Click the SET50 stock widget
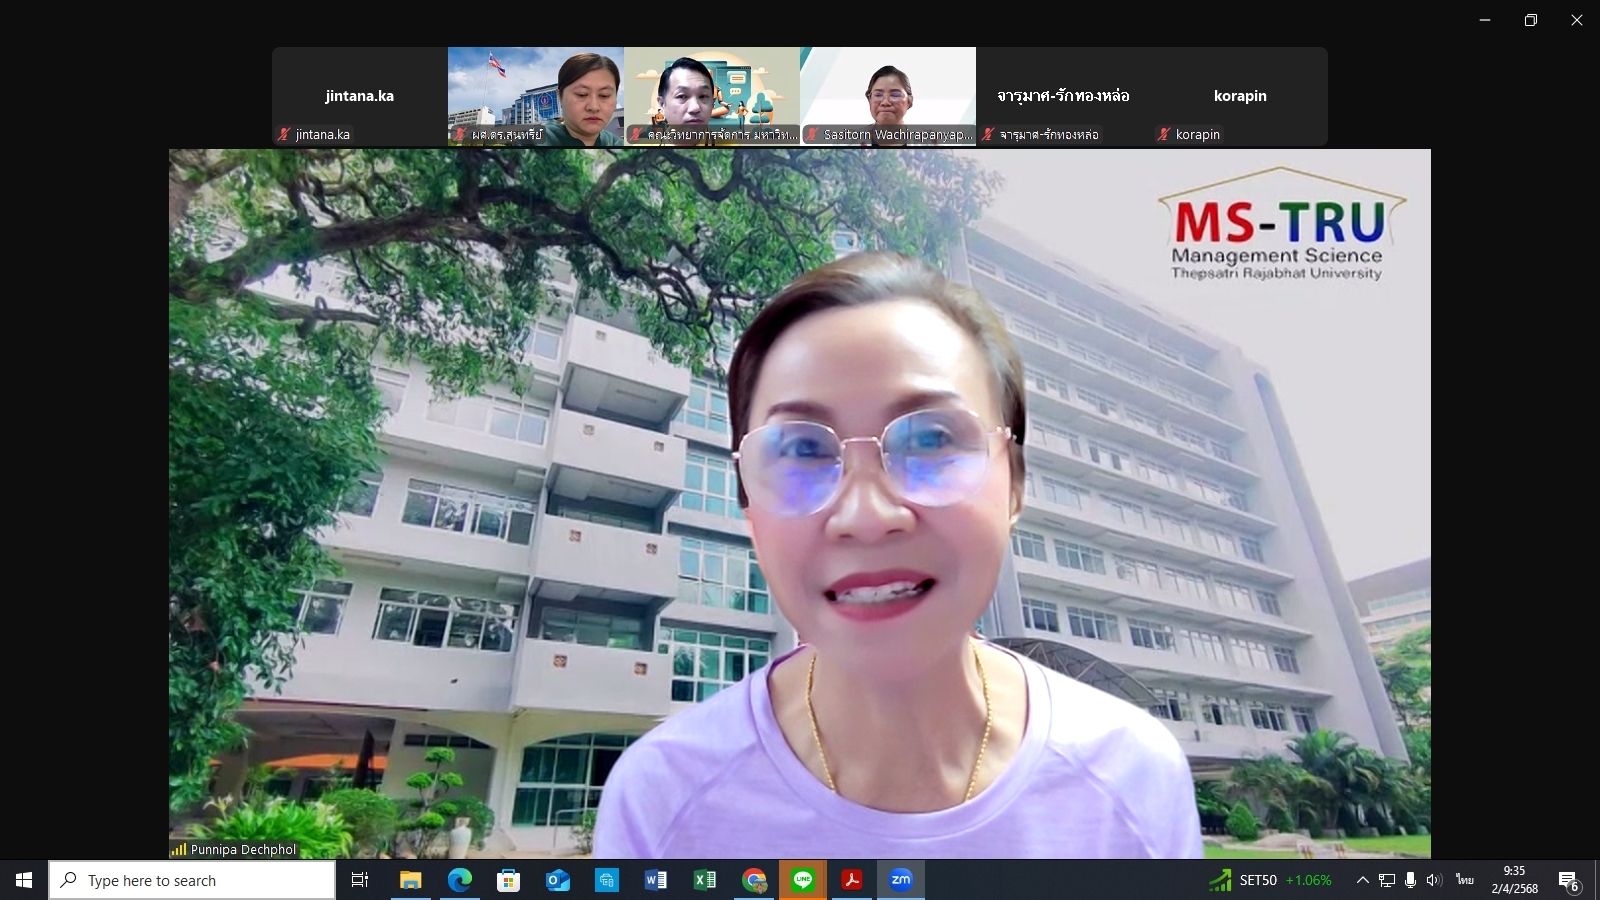This screenshot has width=1600, height=900. click(1270, 880)
